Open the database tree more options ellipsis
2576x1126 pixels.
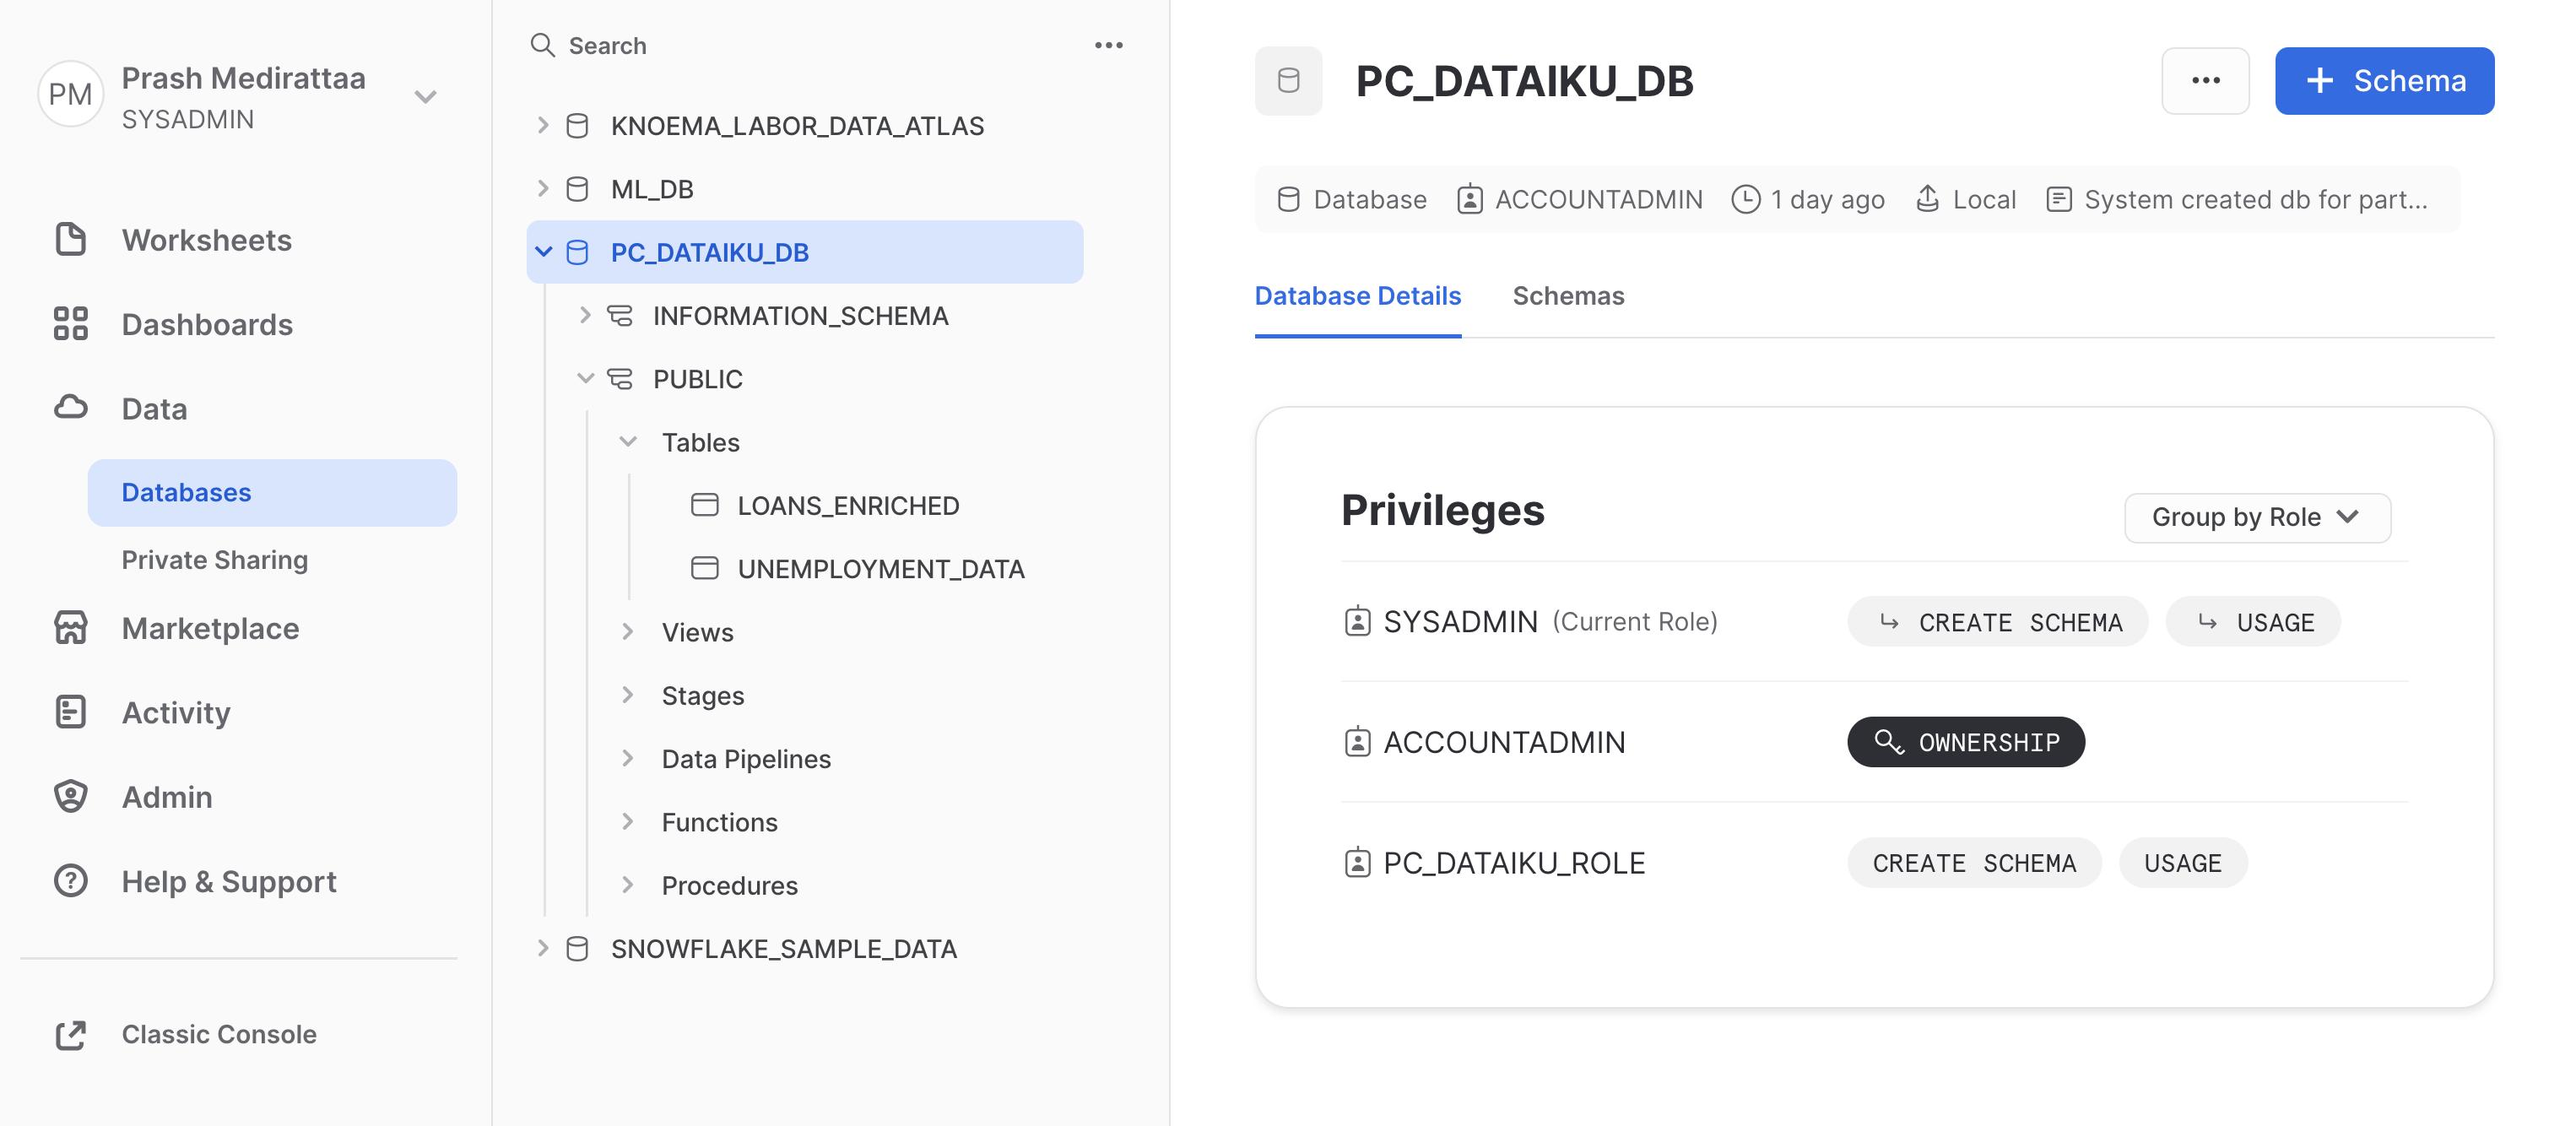click(x=1108, y=45)
